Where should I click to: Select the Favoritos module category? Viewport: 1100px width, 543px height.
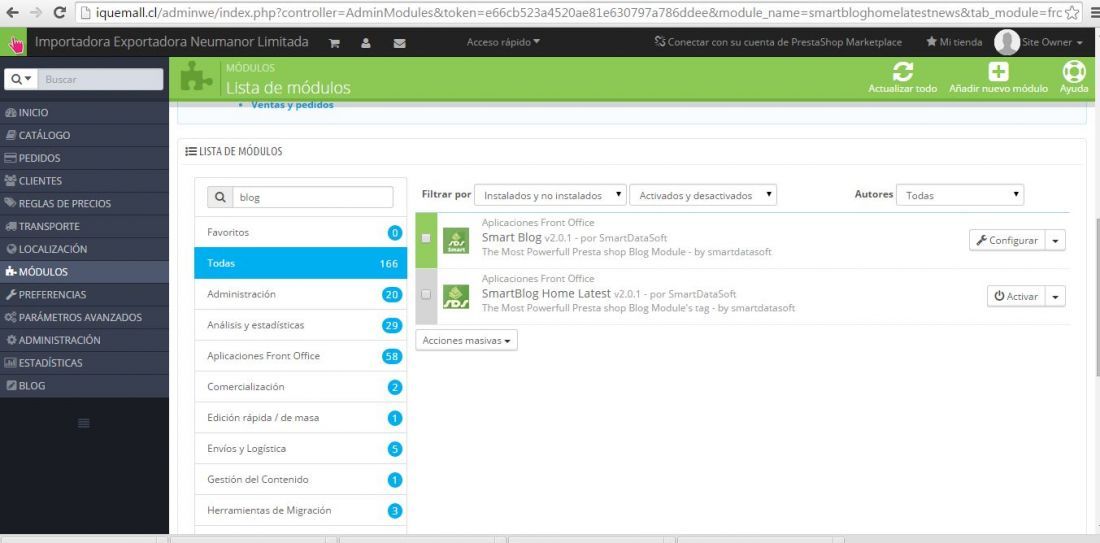coord(300,232)
